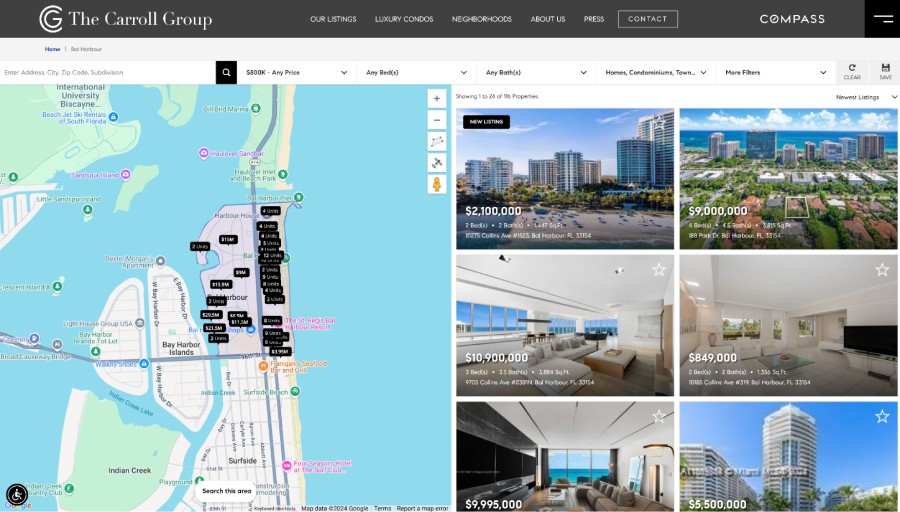
Task: Open Newest Listings sort dropdown
Action: (866, 97)
